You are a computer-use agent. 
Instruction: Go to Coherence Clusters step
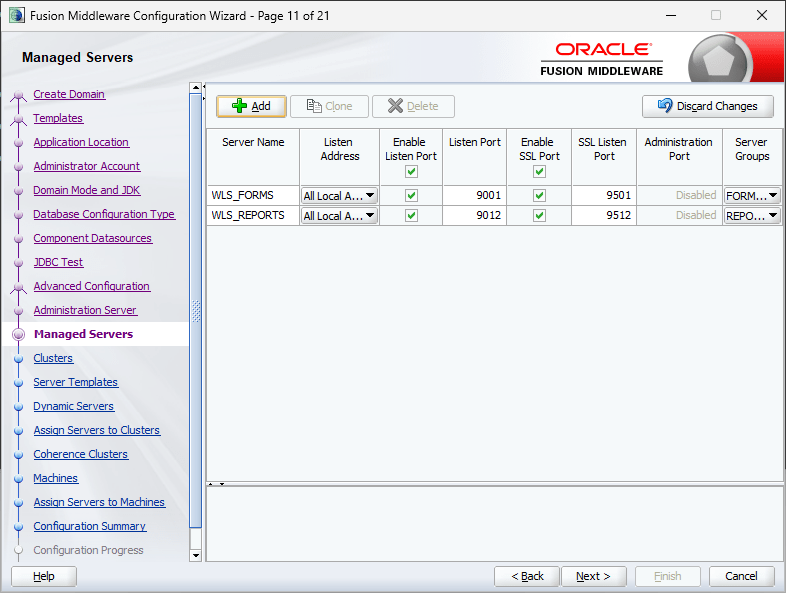[81, 455]
